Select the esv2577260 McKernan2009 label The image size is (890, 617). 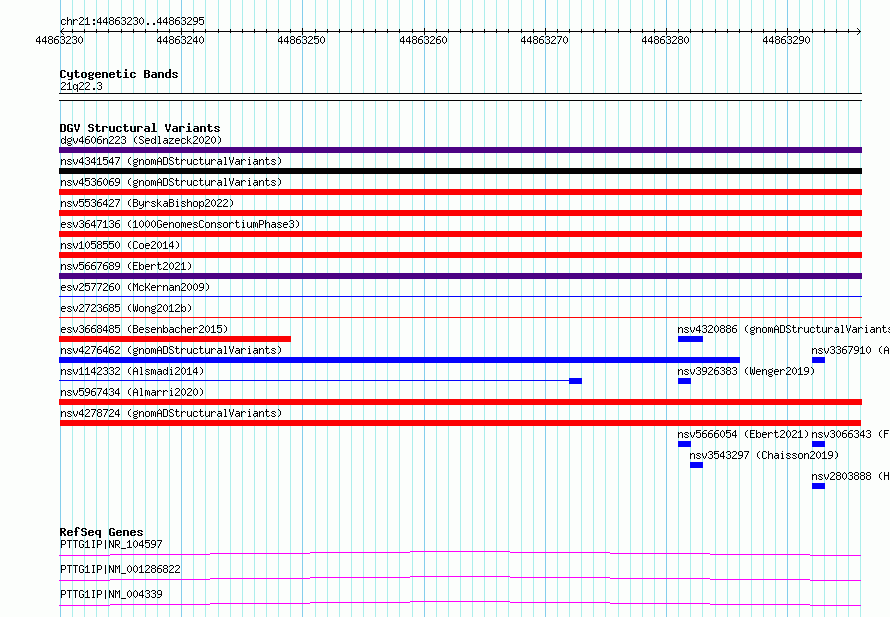pos(135,287)
